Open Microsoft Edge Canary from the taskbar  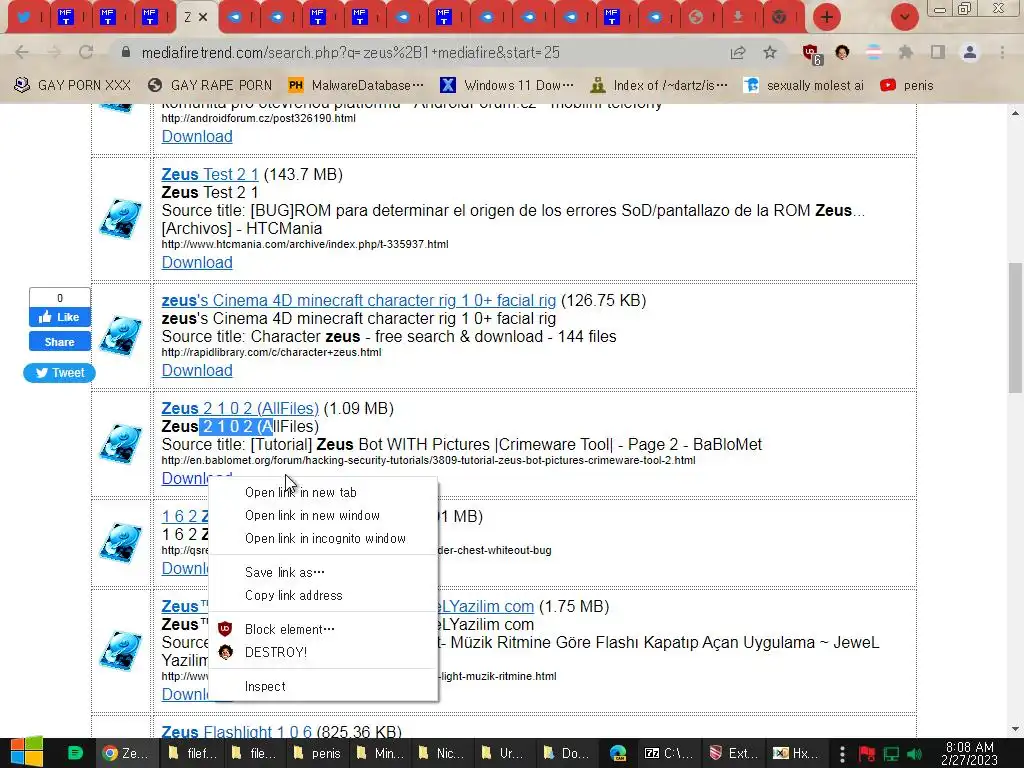pyautogui.click(x=618, y=753)
